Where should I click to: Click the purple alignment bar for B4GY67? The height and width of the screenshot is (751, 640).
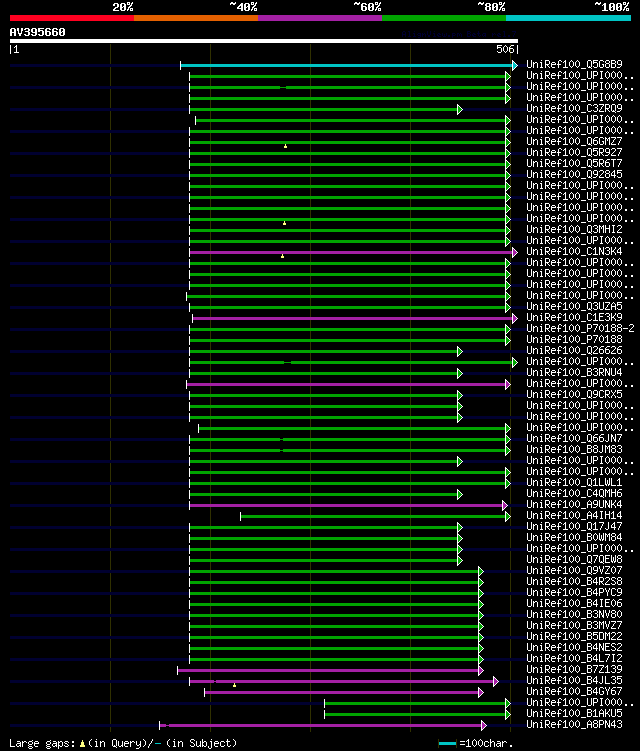(344, 693)
